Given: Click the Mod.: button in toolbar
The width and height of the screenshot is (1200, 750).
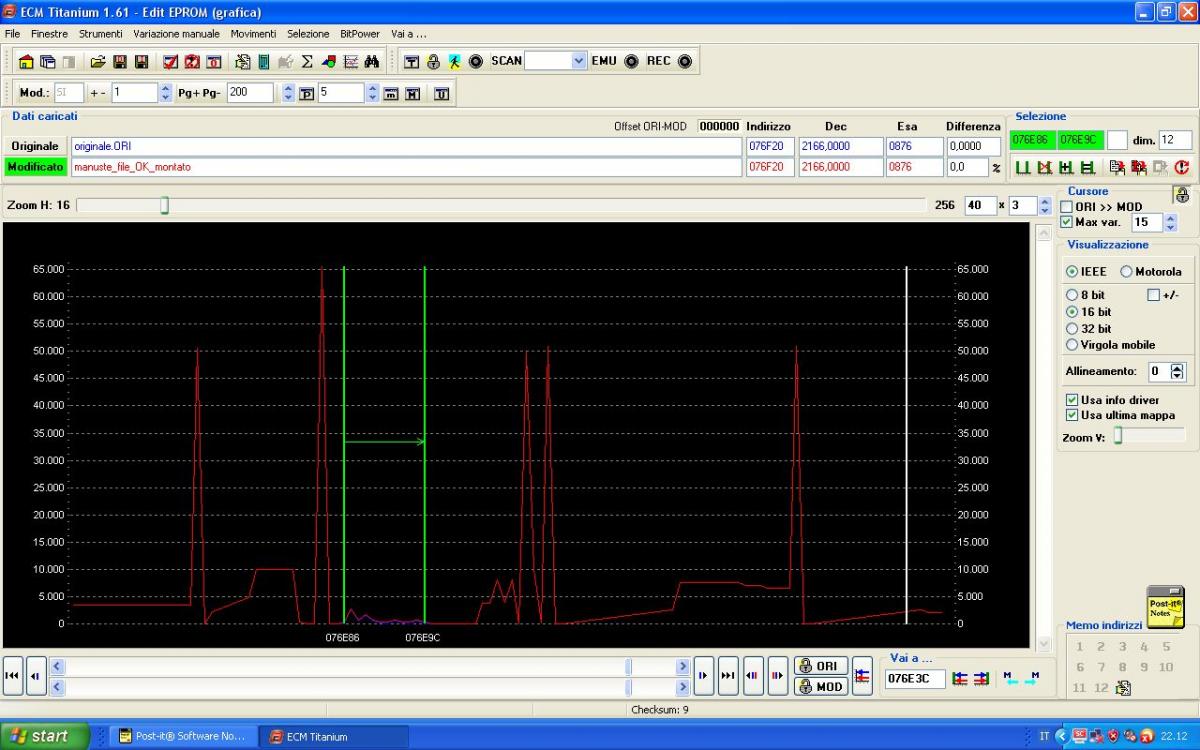Looking at the screenshot, I should [x=34, y=93].
